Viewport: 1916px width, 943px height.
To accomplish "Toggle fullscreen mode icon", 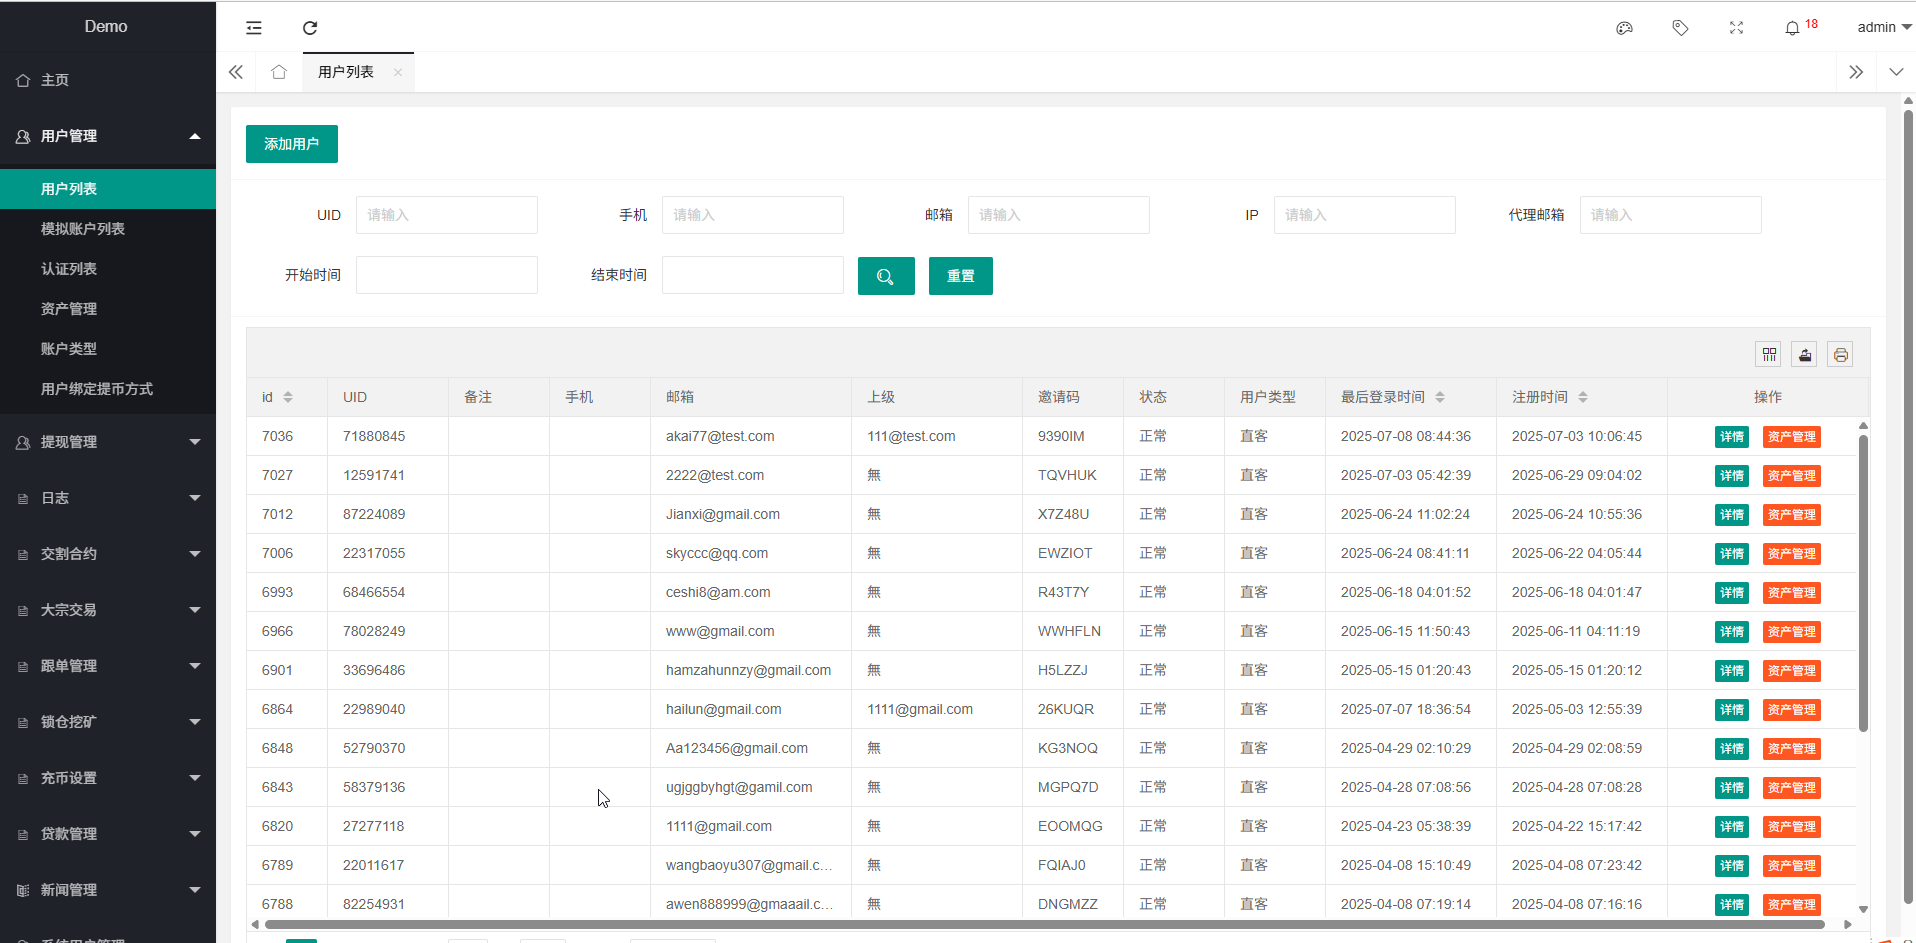I will click(x=1736, y=28).
